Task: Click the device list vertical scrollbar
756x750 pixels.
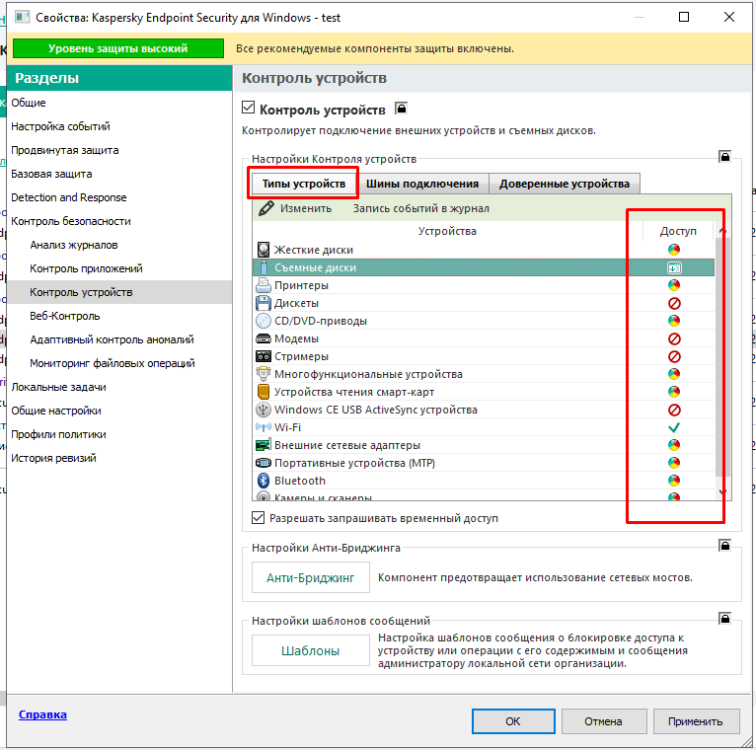Action: pyautogui.click(x=721, y=362)
